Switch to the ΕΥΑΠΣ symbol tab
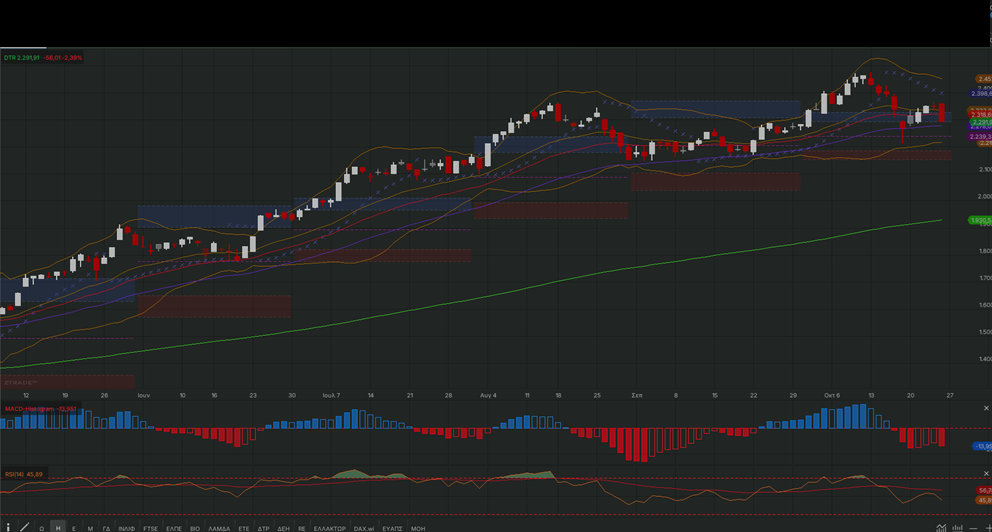 tap(392, 528)
